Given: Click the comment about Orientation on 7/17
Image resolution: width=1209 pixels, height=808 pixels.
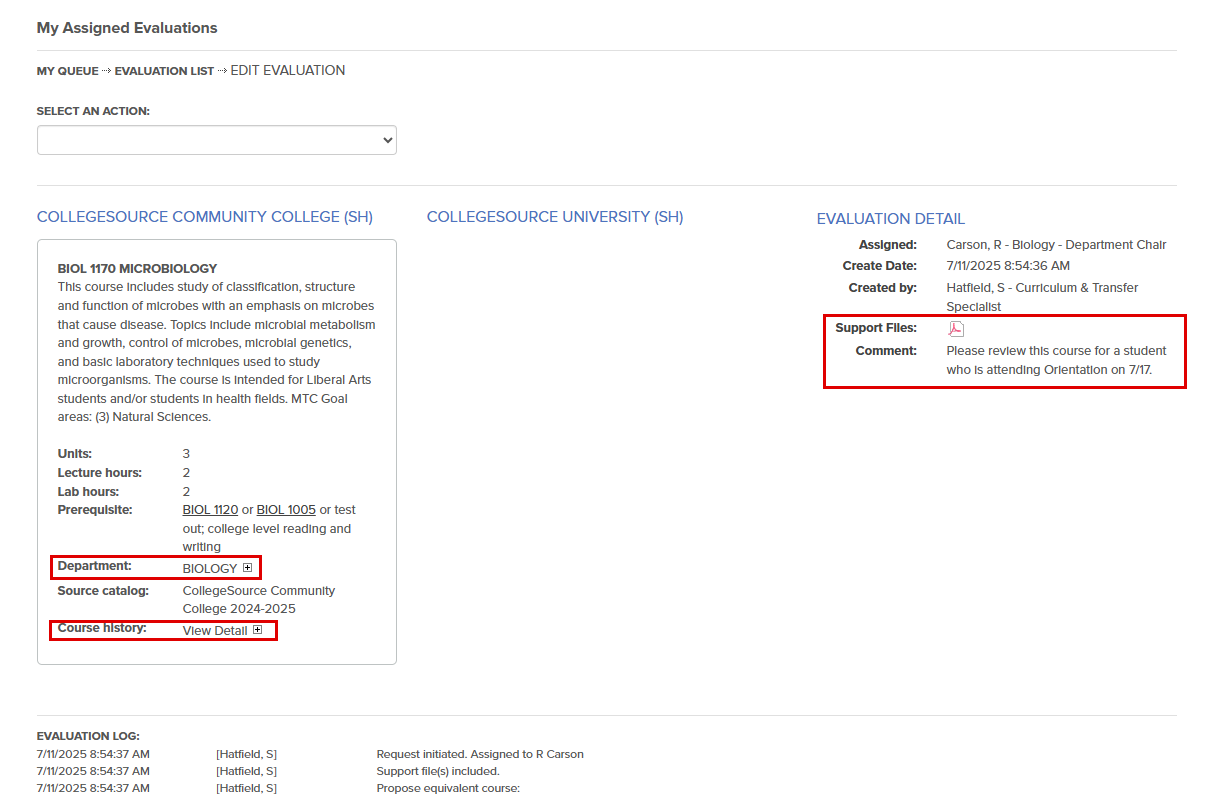Looking at the screenshot, I should click(1057, 360).
